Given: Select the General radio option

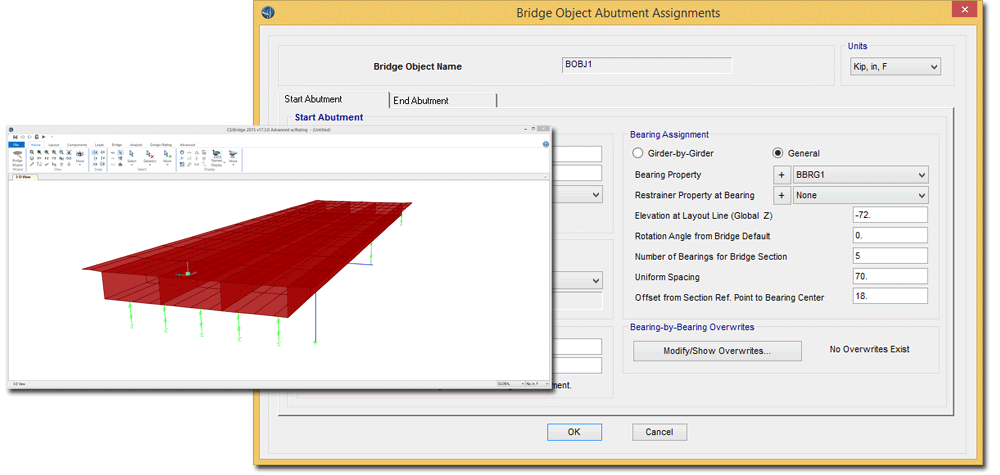Looking at the screenshot, I should coord(778,154).
